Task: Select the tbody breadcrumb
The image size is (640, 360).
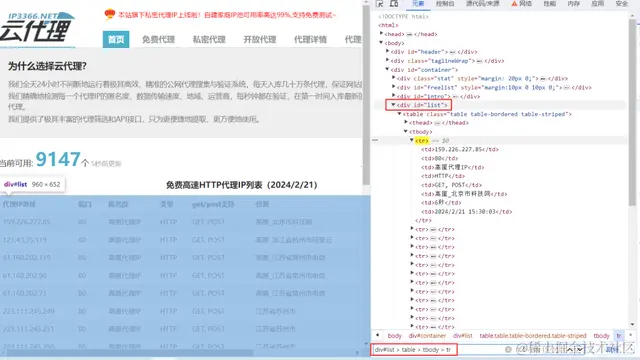Action: (601, 336)
